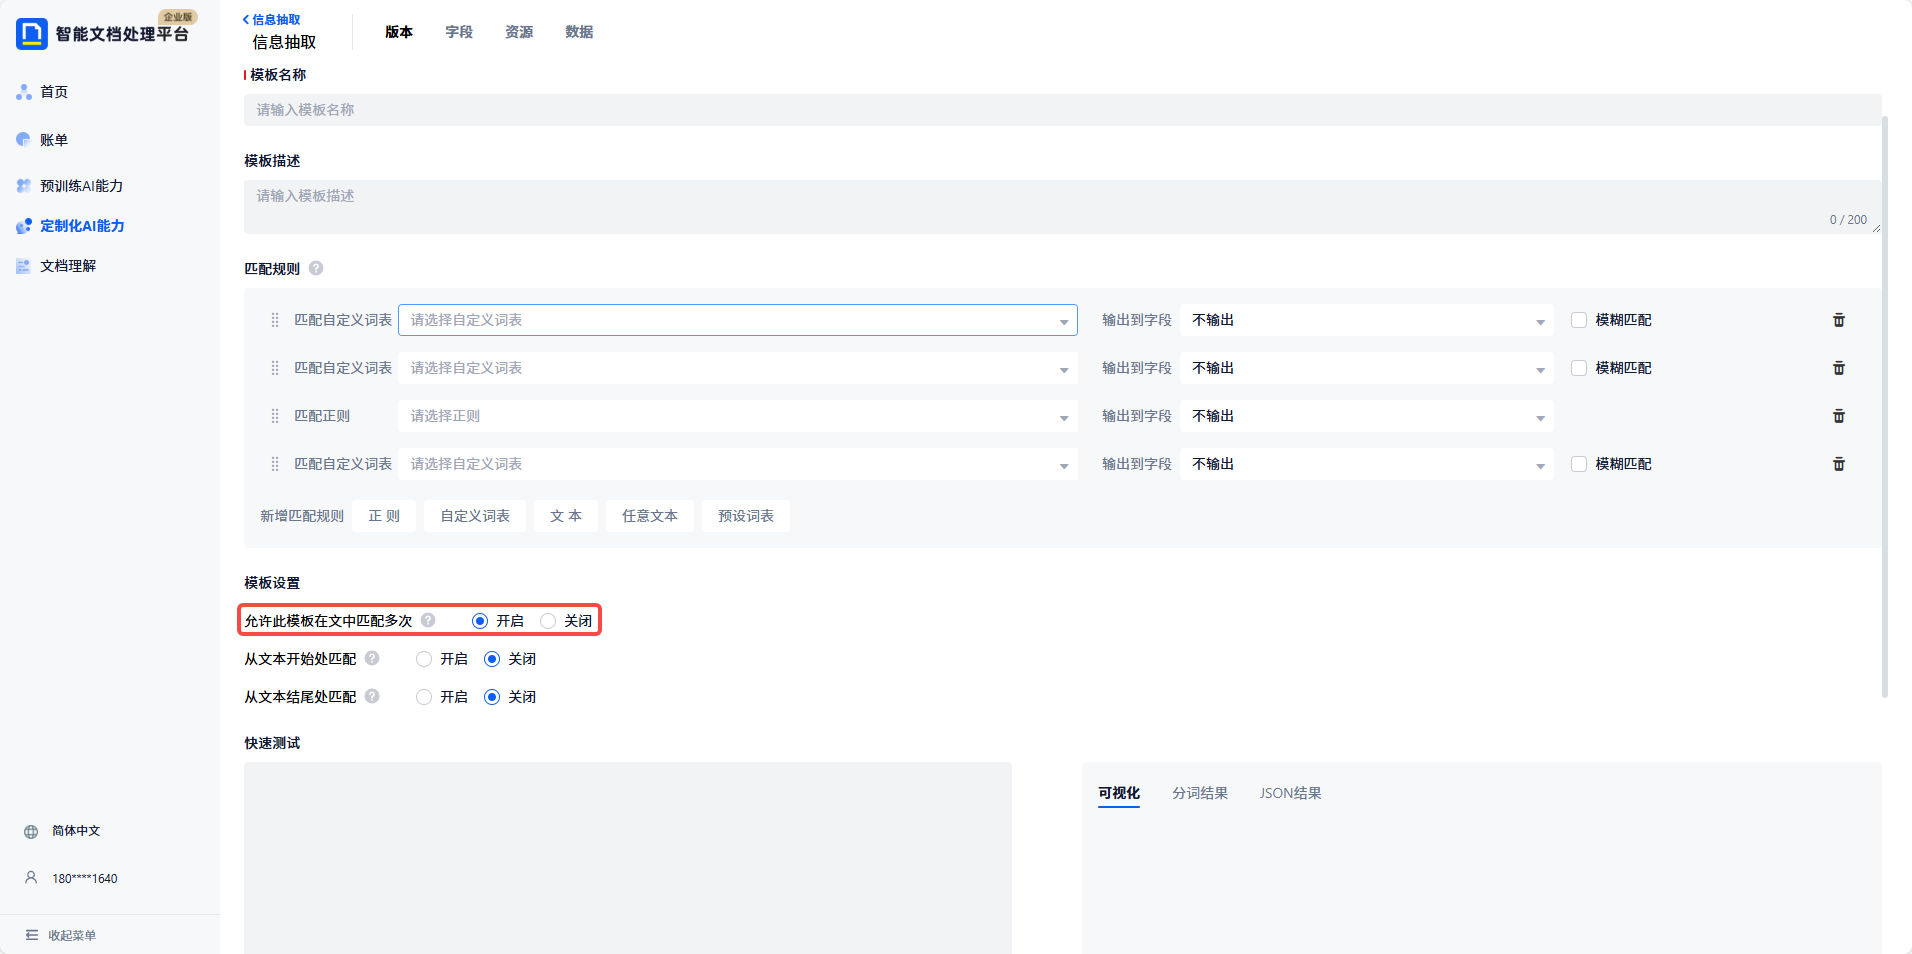Open 账单 in the sidebar
The height and width of the screenshot is (954, 1912).
[x=54, y=140]
